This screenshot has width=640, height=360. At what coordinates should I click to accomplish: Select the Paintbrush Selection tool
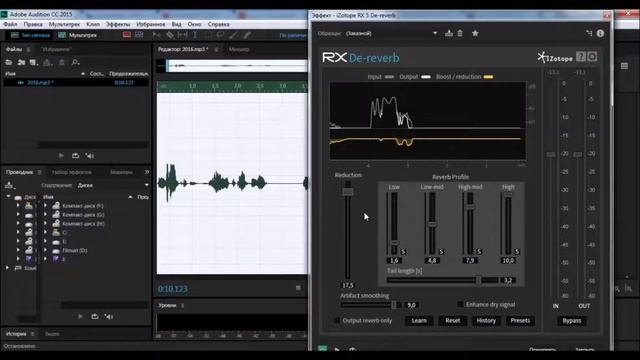tap(233, 35)
